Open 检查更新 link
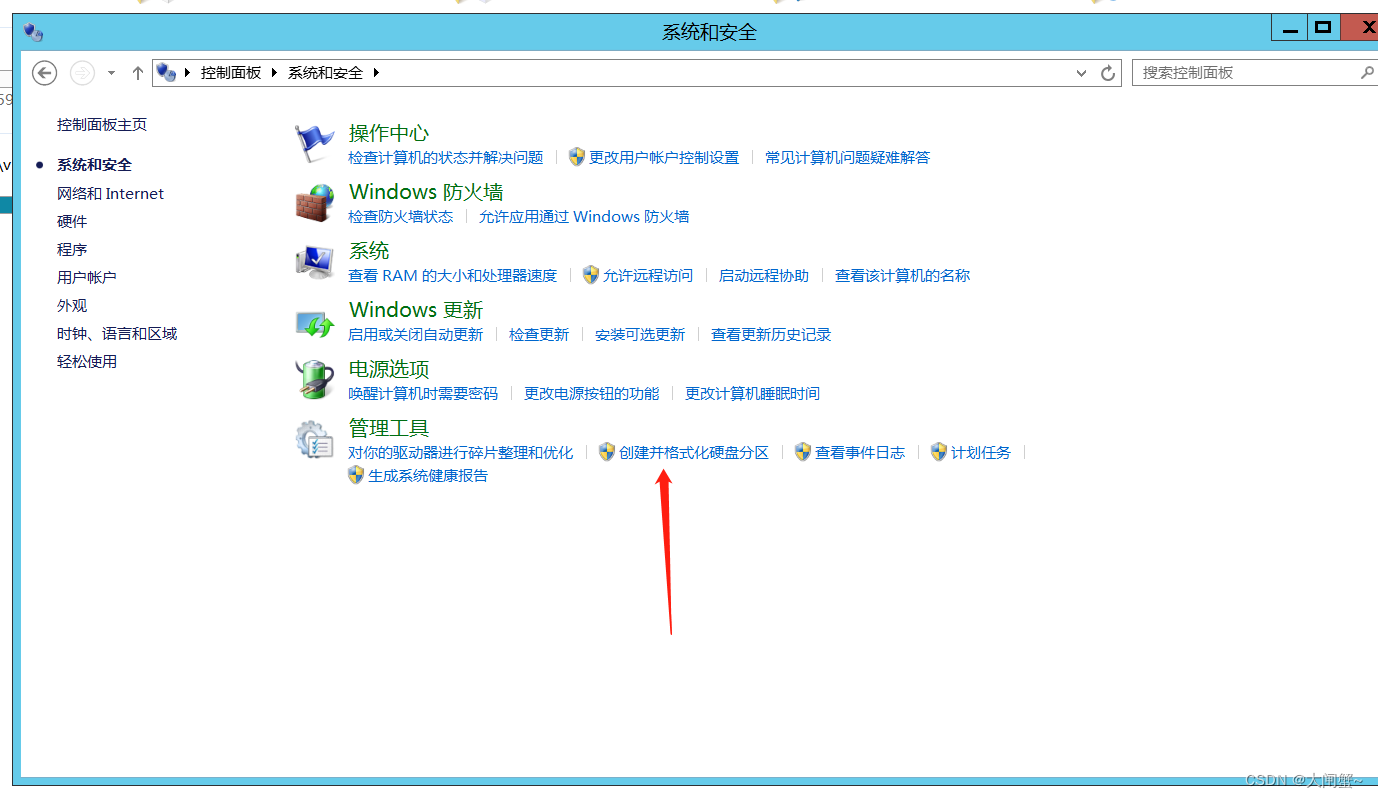 [539, 335]
